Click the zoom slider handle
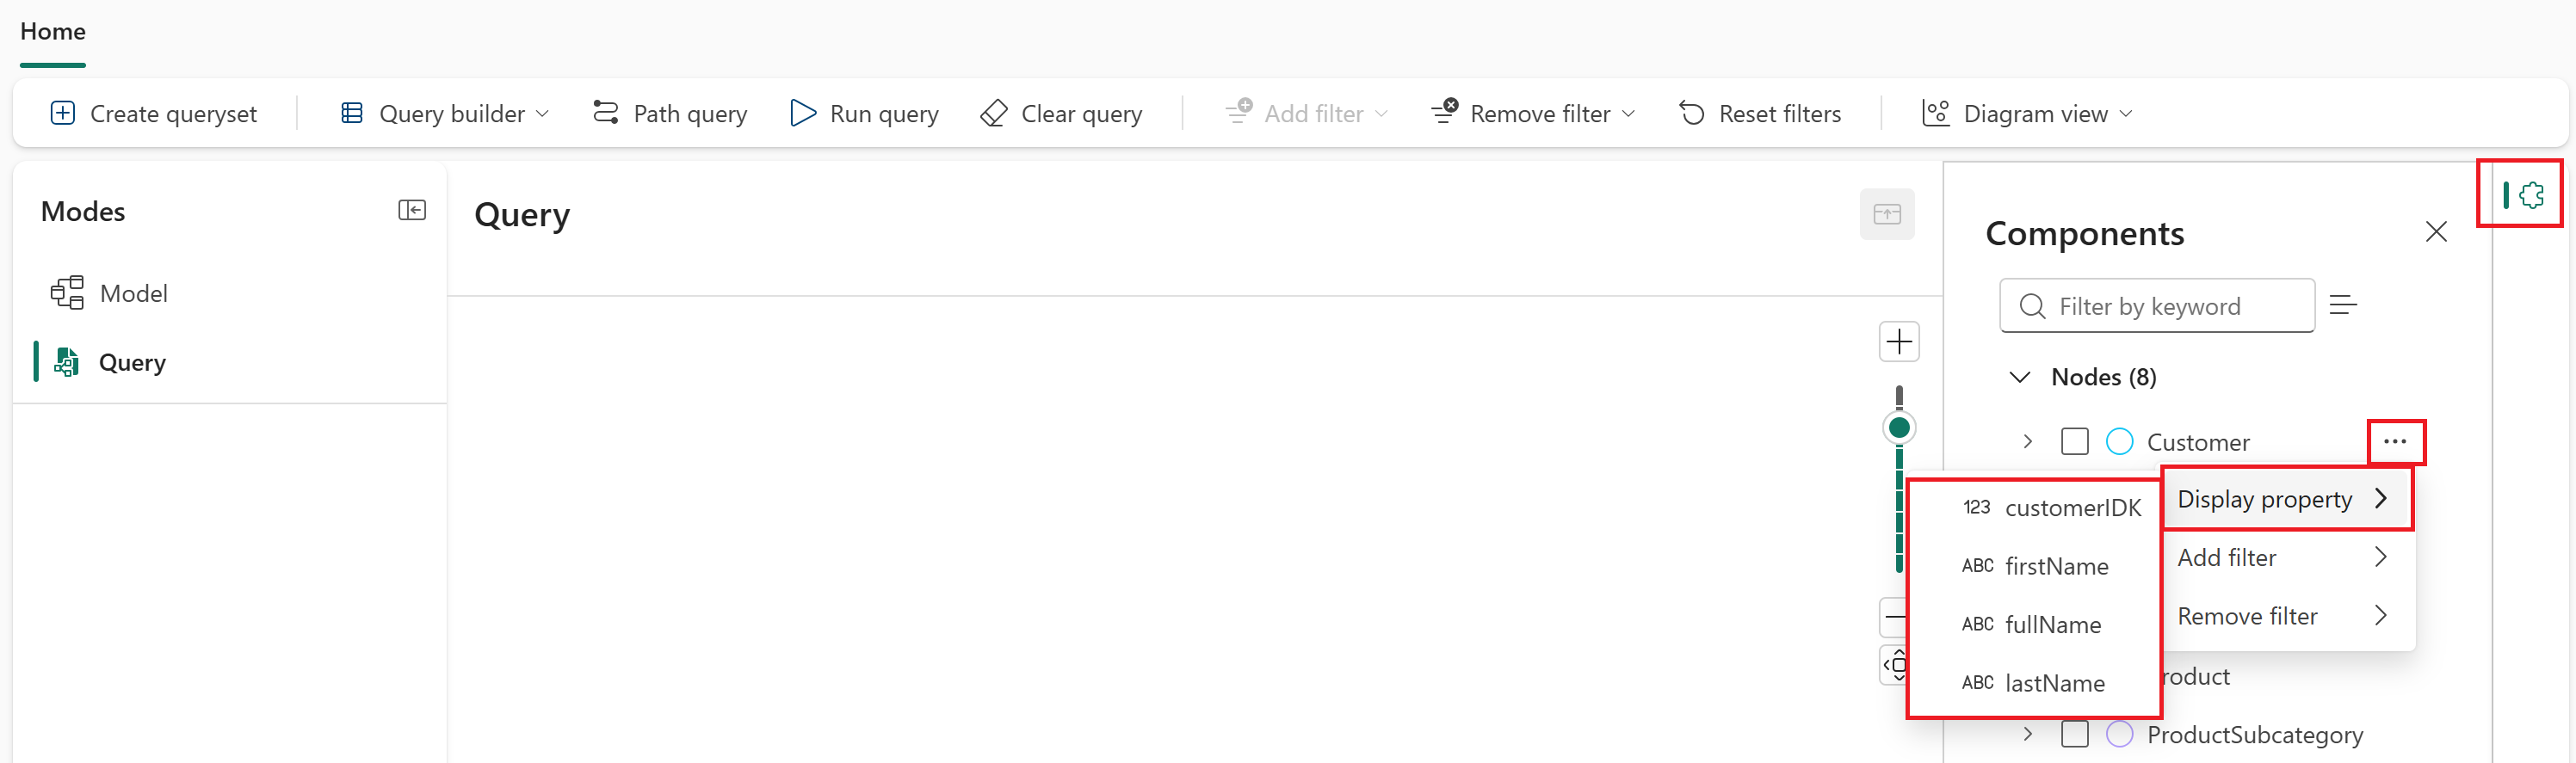Screen dimensions: 2576x763 [x=1899, y=428]
